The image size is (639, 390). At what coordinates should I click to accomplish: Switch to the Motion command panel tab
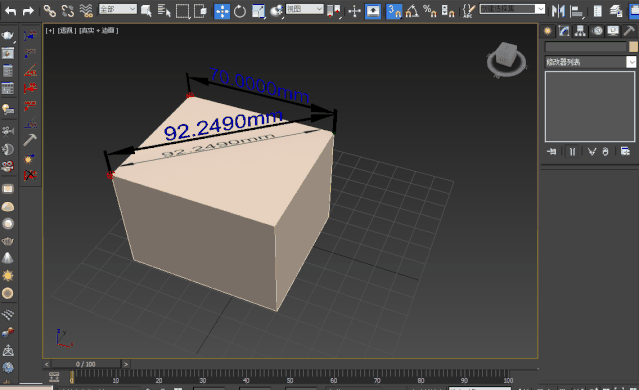[x=597, y=31]
